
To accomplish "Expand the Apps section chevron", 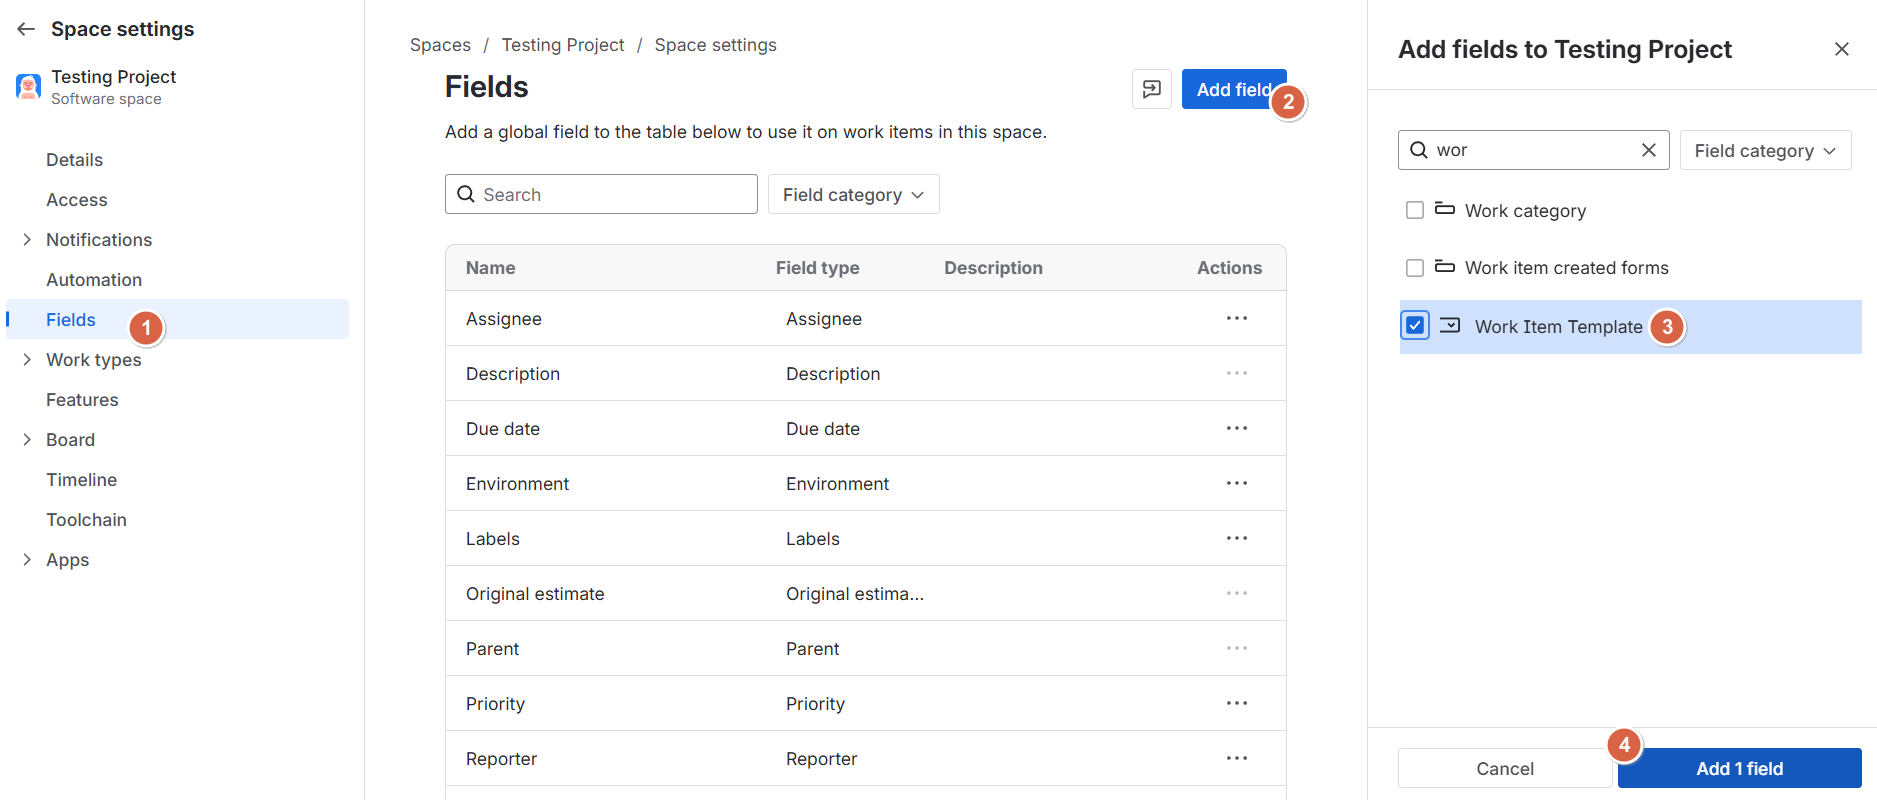I will point(27,559).
